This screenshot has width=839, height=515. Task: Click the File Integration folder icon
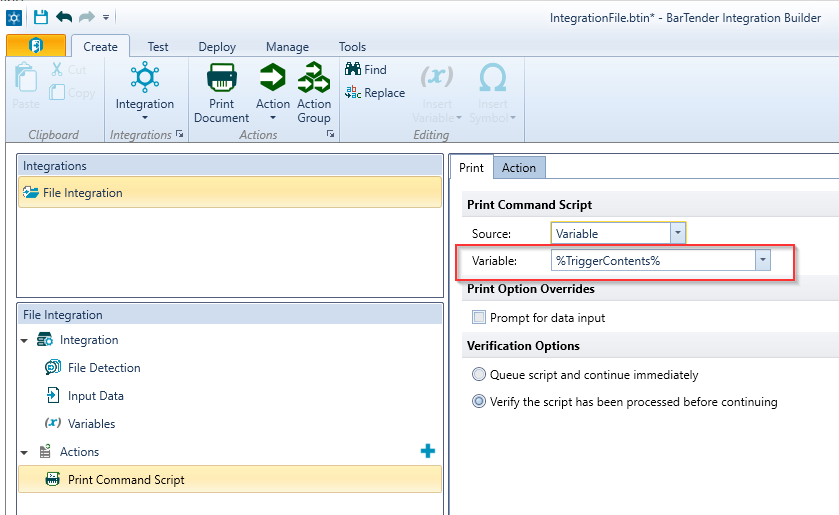[x=31, y=192]
